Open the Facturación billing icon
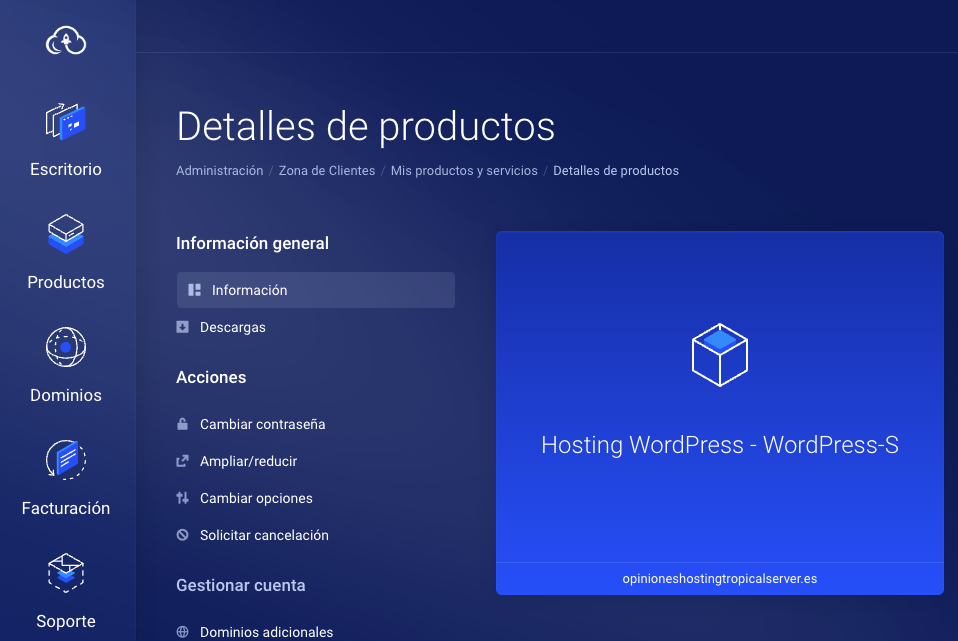Screen dimensions: 958x641 pyautogui.click(x=66, y=461)
